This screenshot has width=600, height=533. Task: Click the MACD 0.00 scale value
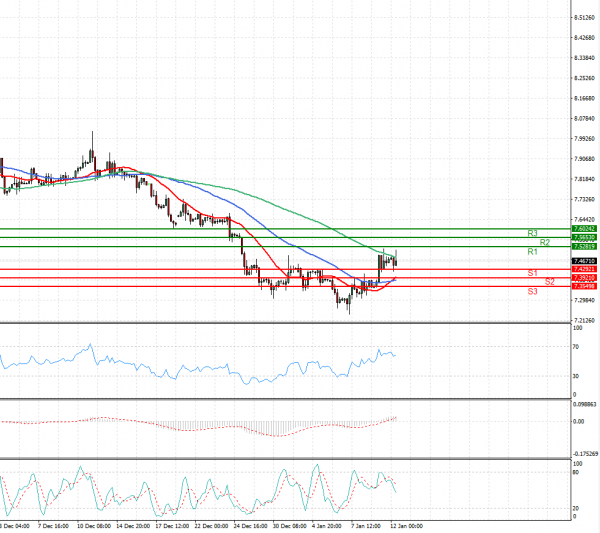click(x=579, y=422)
